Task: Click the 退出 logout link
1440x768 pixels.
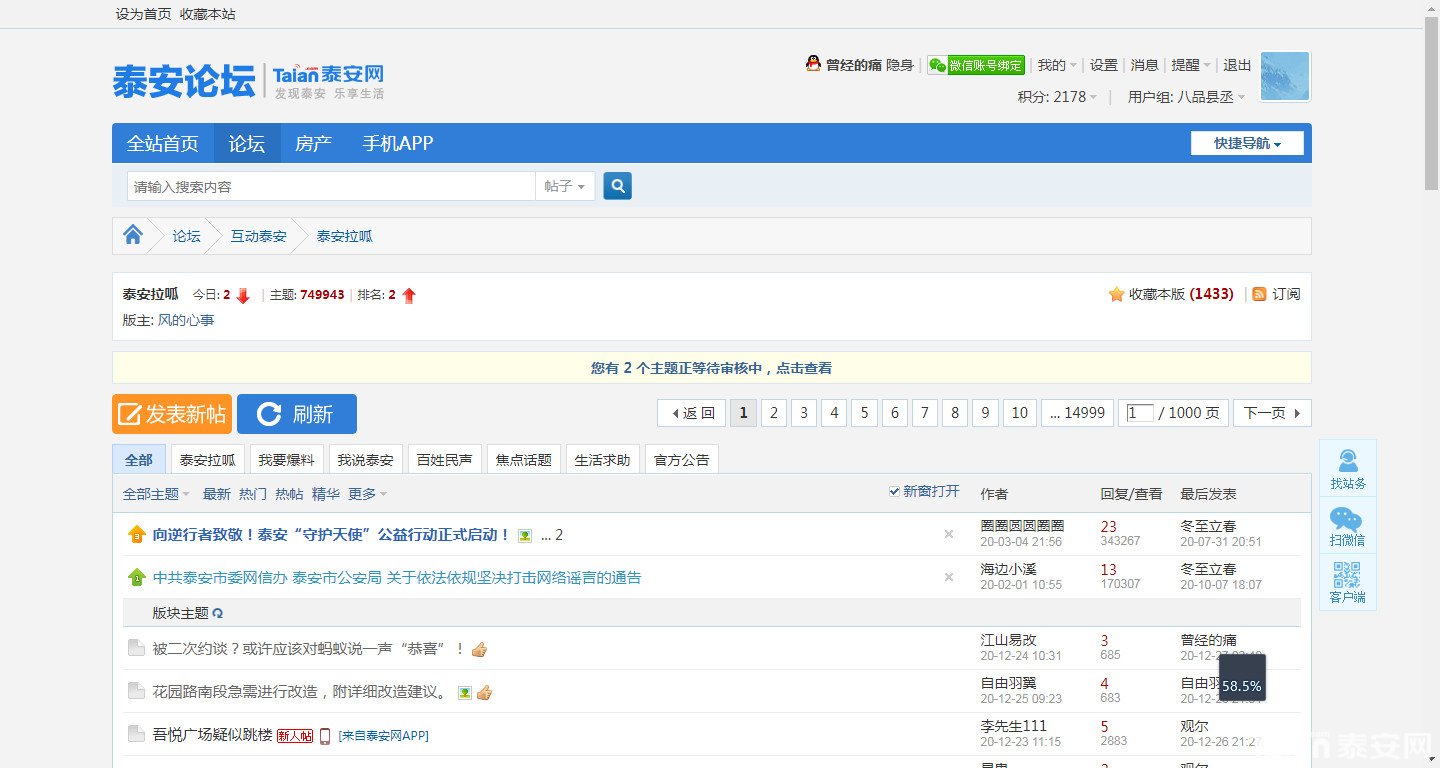Action: tap(1237, 65)
